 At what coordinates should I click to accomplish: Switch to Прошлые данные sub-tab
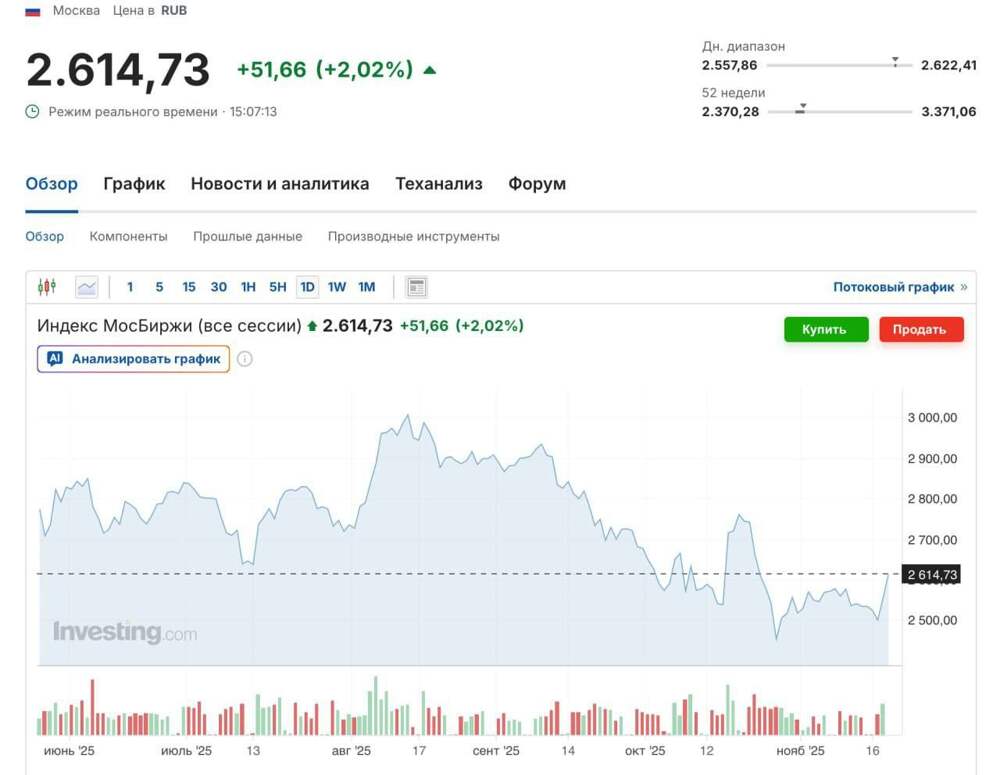tap(247, 237)
